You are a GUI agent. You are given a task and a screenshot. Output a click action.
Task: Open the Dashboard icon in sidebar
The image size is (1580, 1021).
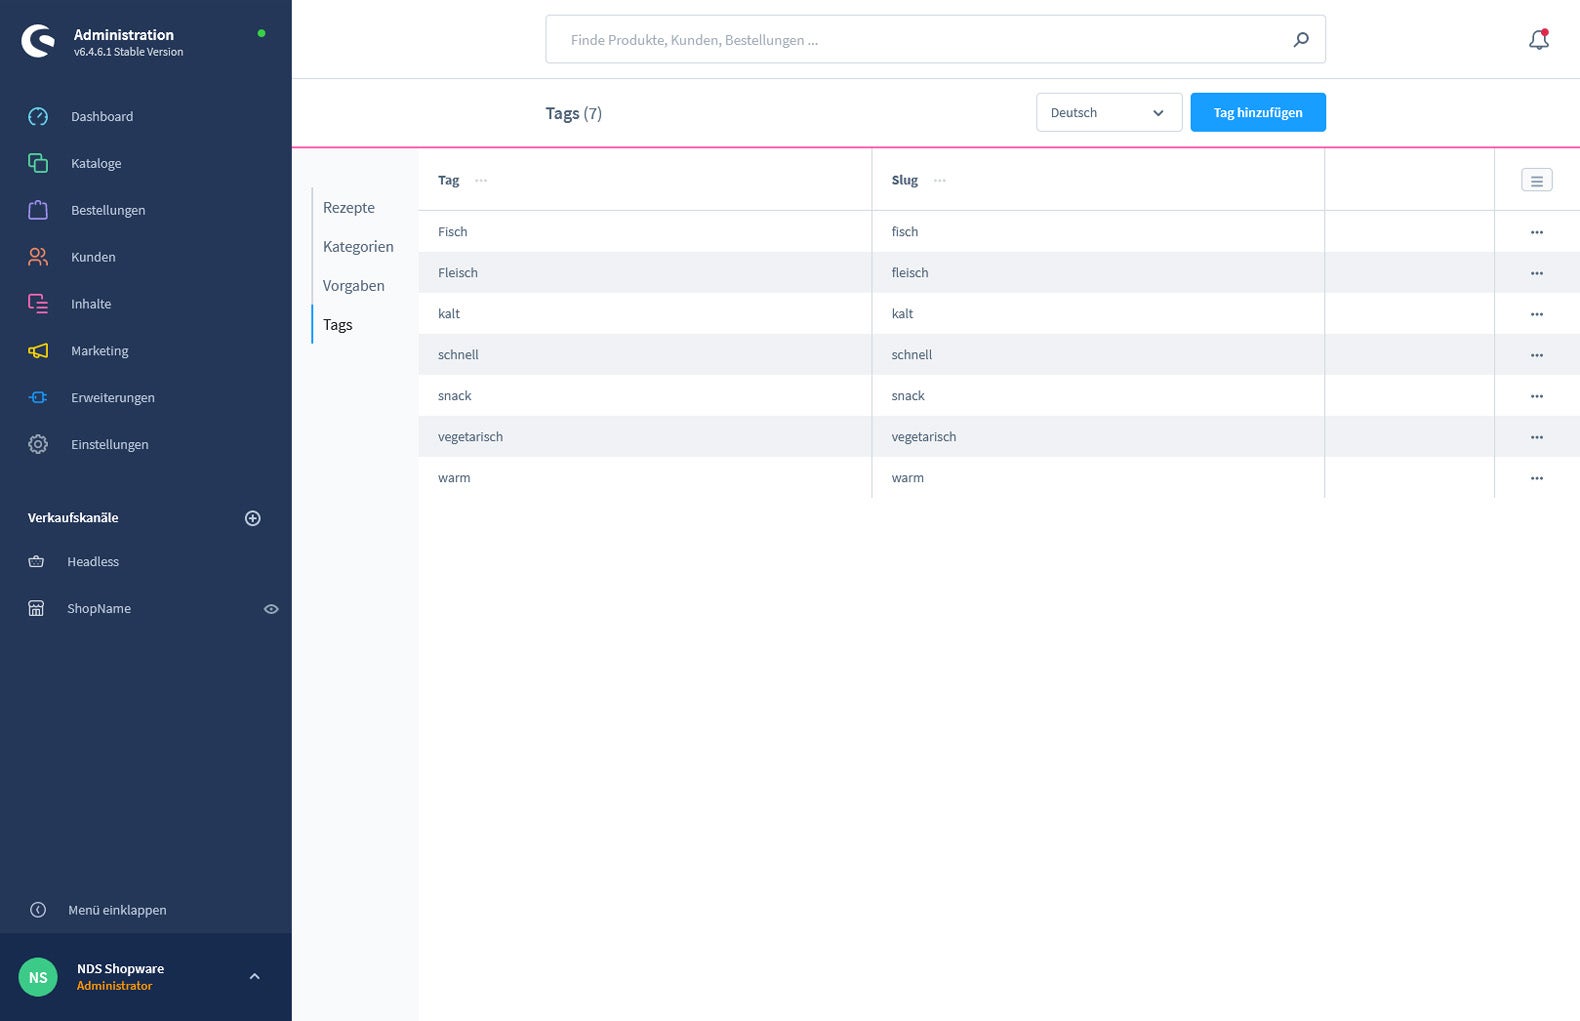[38, 116]
